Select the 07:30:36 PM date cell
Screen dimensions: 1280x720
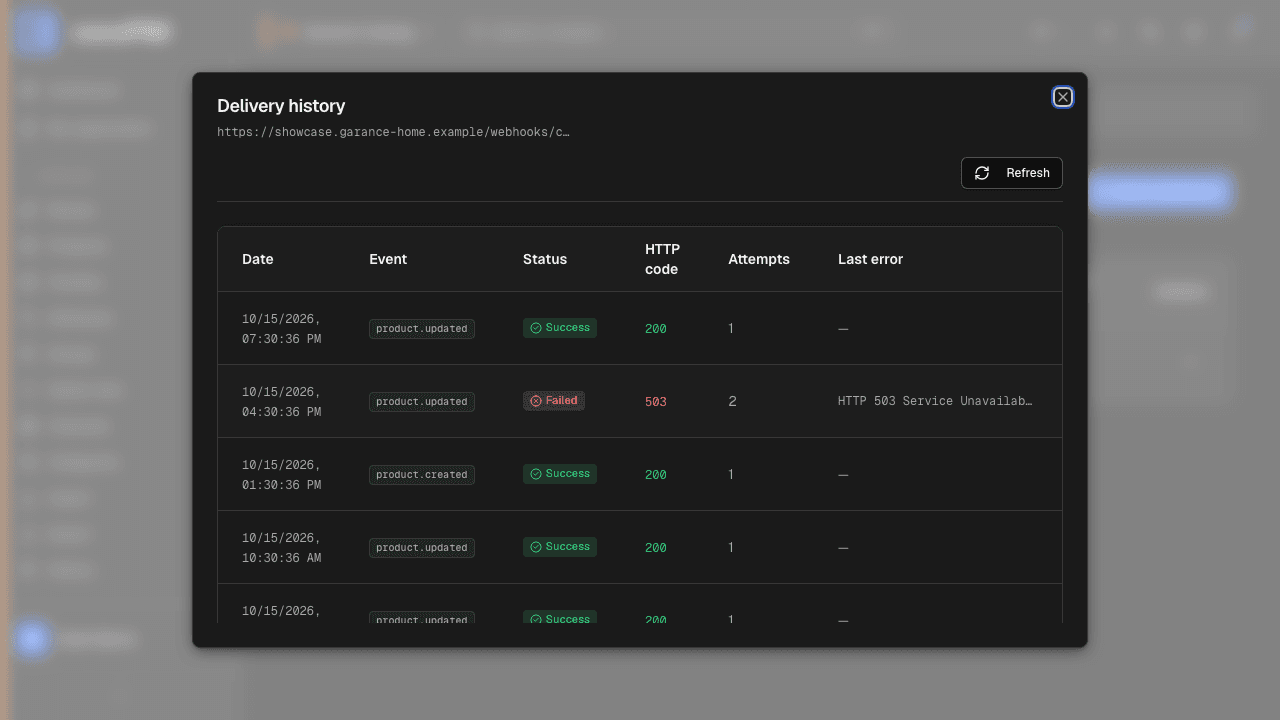pyautogui.click(x=282, y=329)
